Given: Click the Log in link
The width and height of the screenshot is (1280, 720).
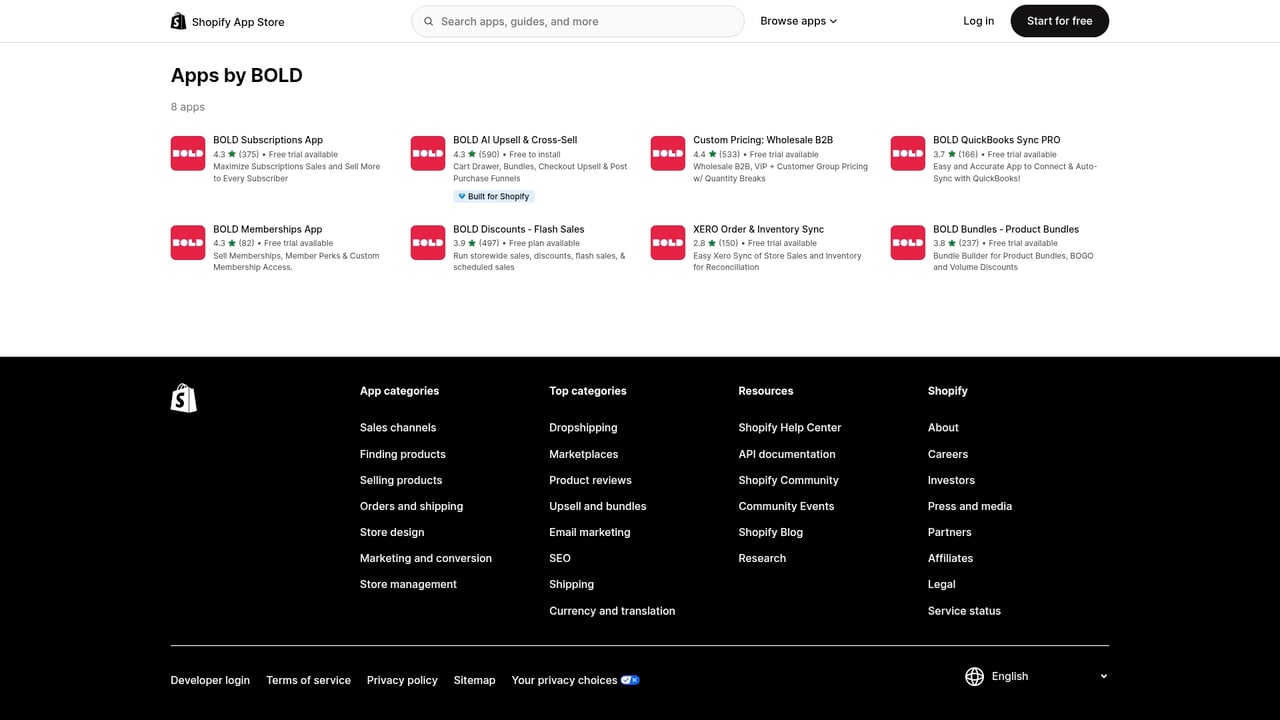Looking at the screenshot, I should click(978, 20).
